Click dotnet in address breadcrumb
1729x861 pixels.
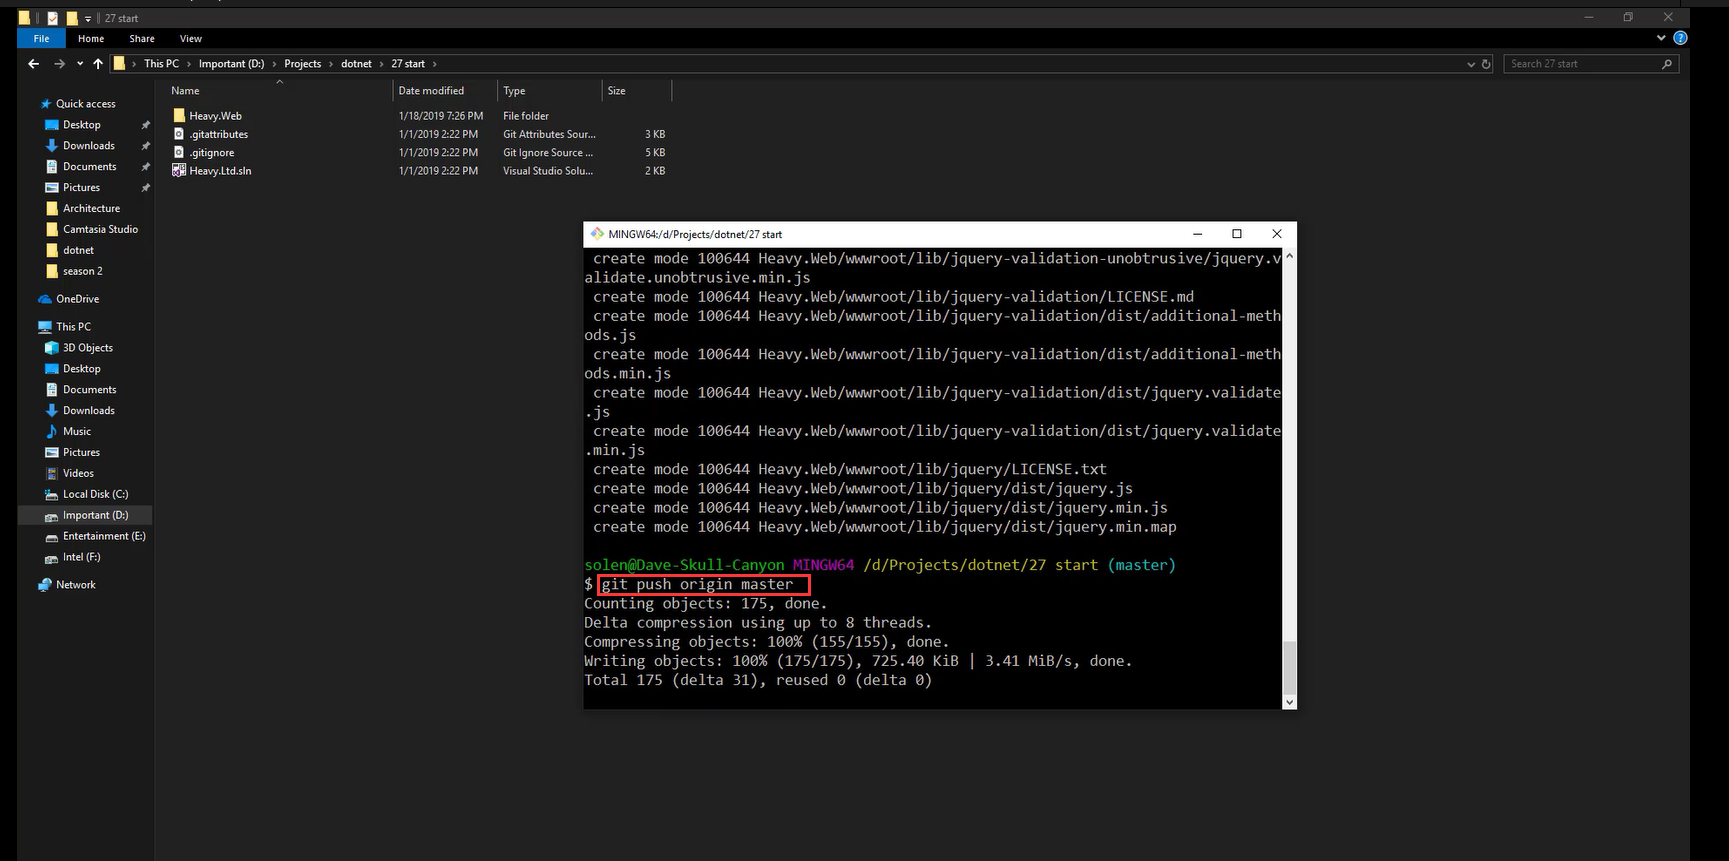coord(356,64)
